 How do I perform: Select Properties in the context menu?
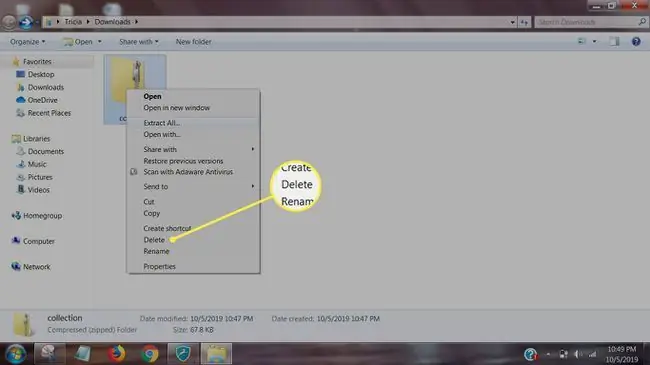160,266
